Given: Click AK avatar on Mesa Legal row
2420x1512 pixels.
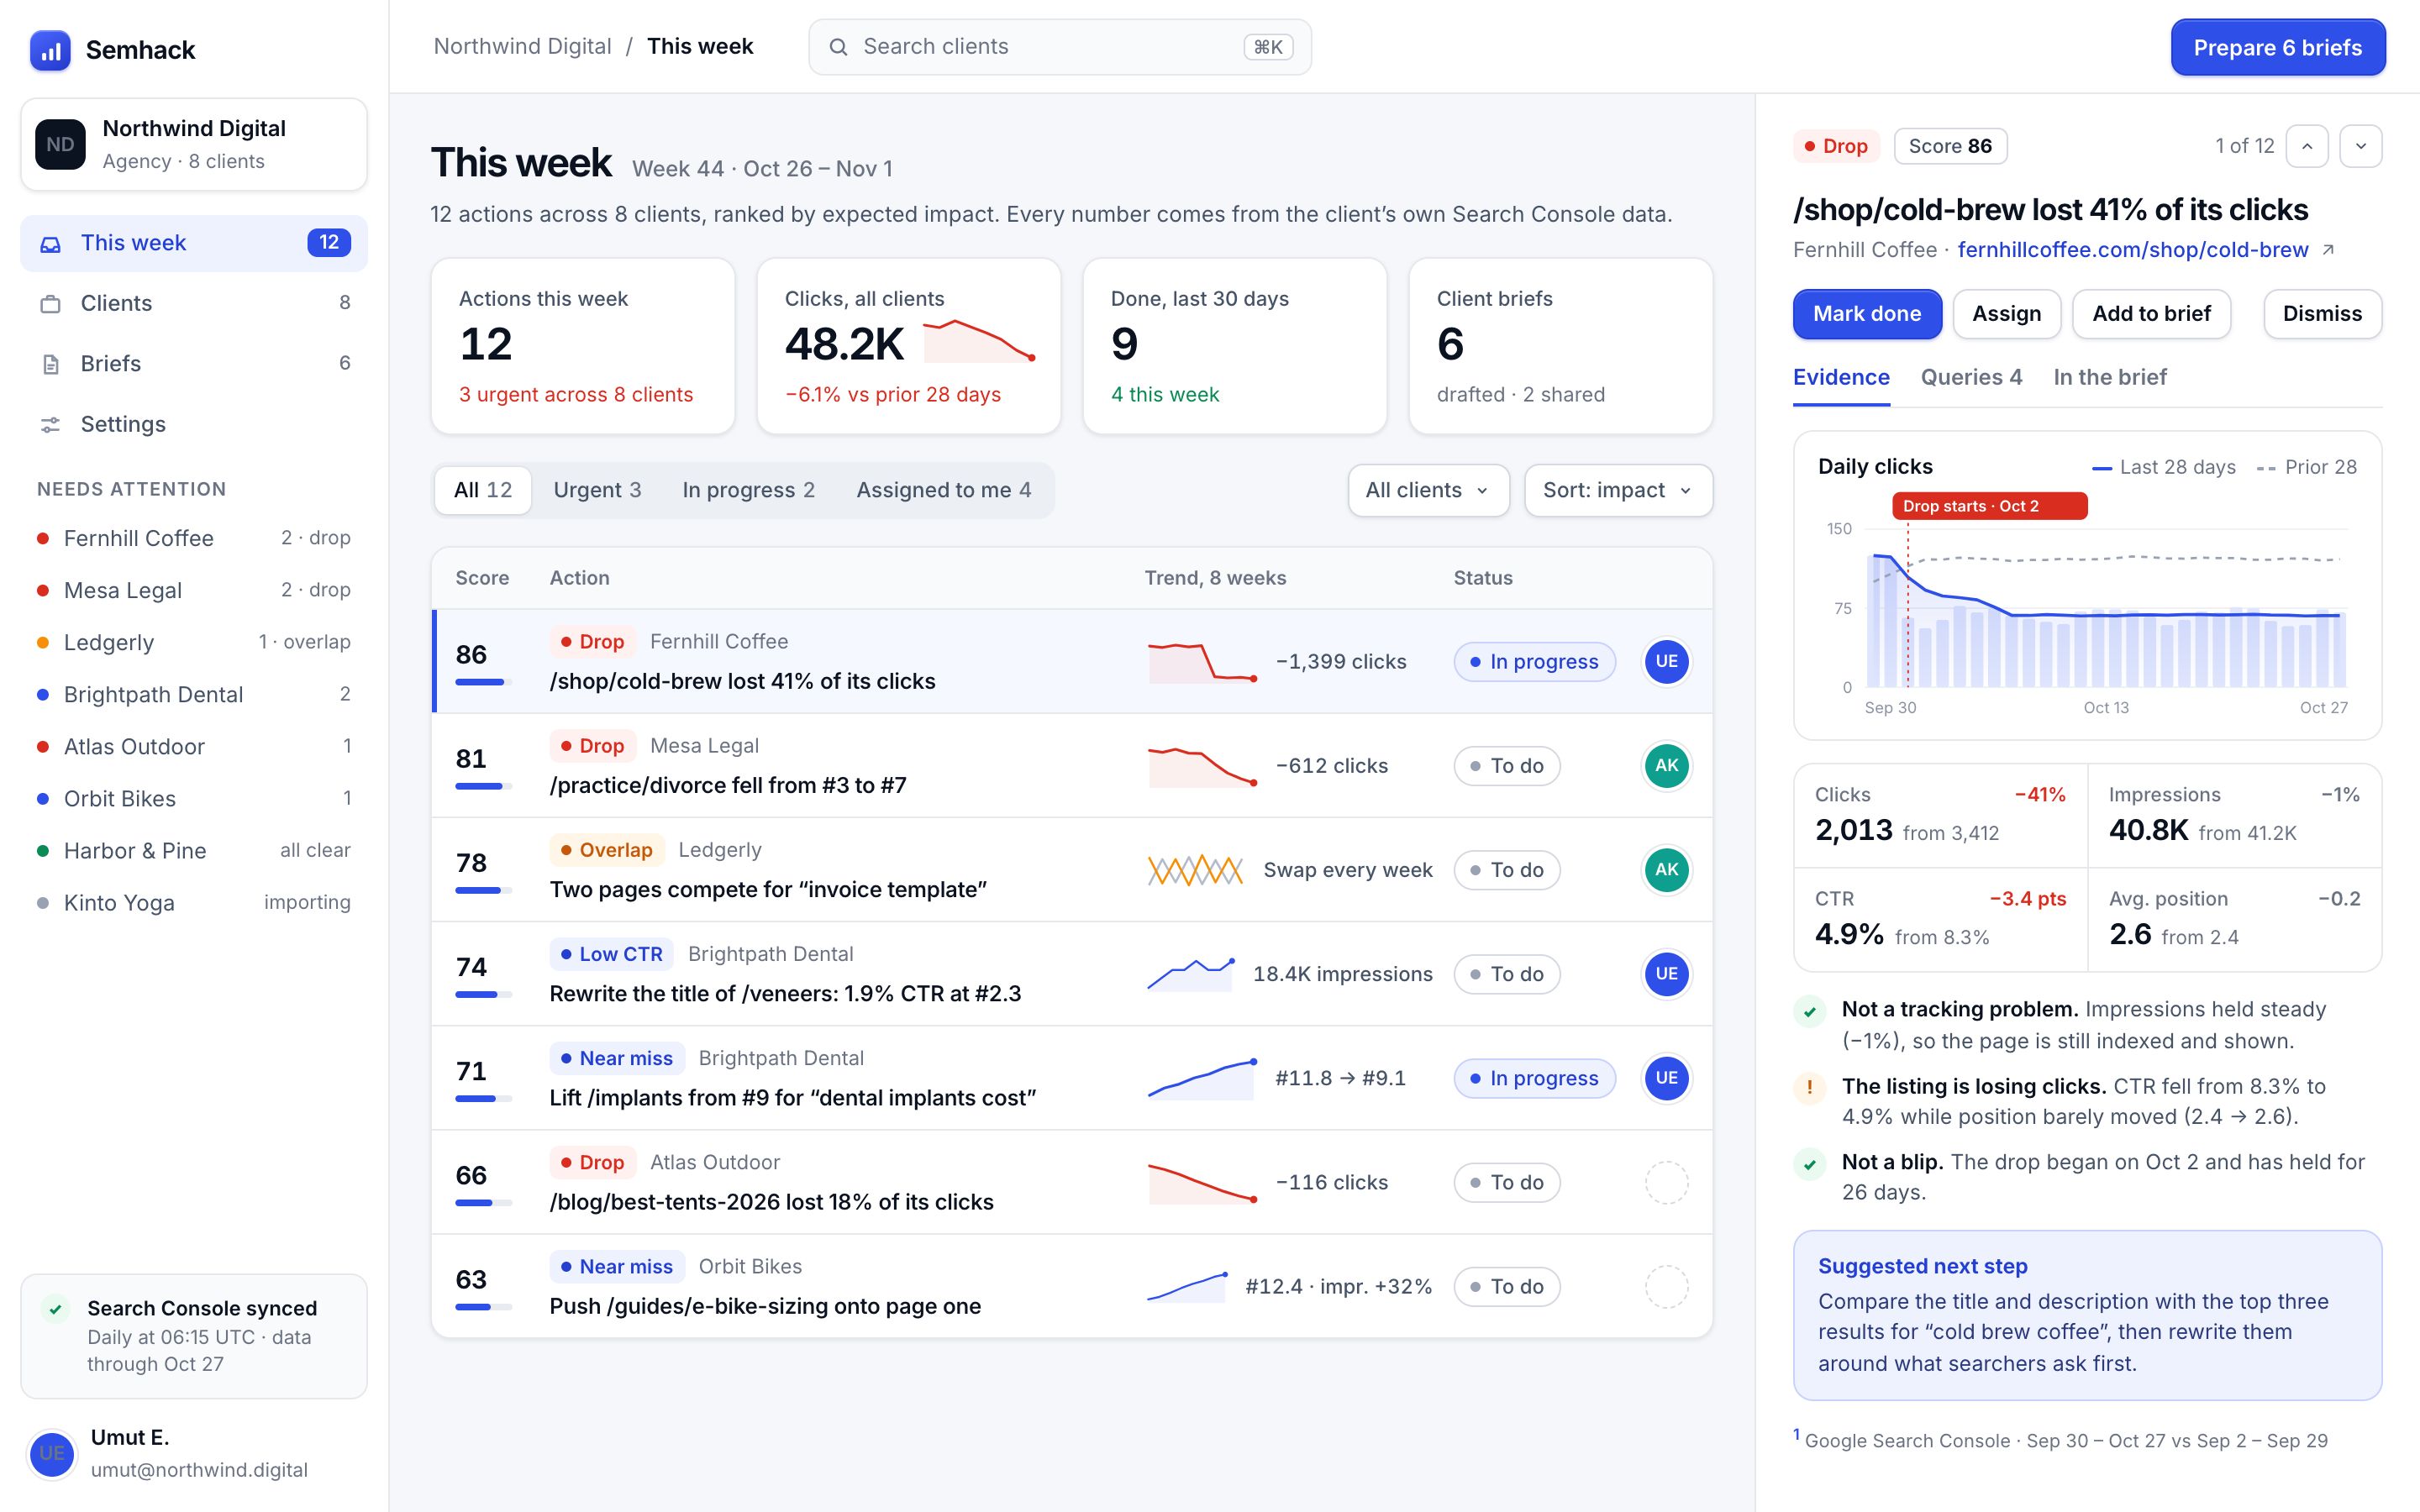Looking at the screenshot, I should click(x=1666, y=765).
